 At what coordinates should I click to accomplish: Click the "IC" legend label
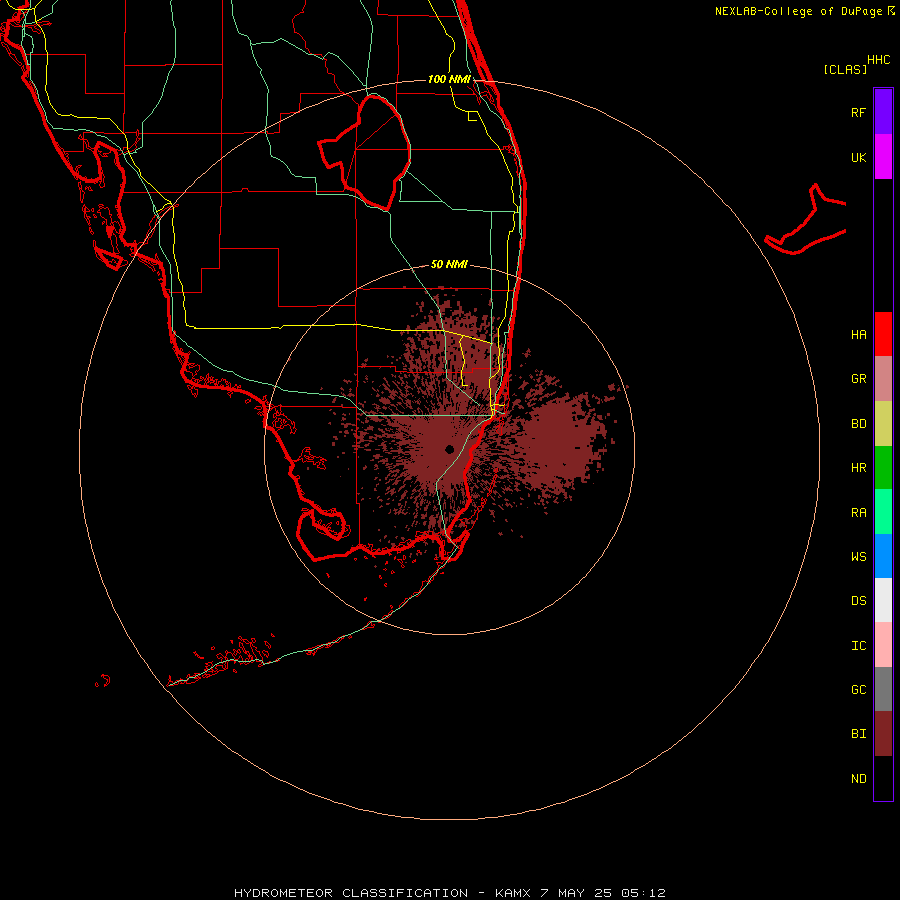point(858,646)
